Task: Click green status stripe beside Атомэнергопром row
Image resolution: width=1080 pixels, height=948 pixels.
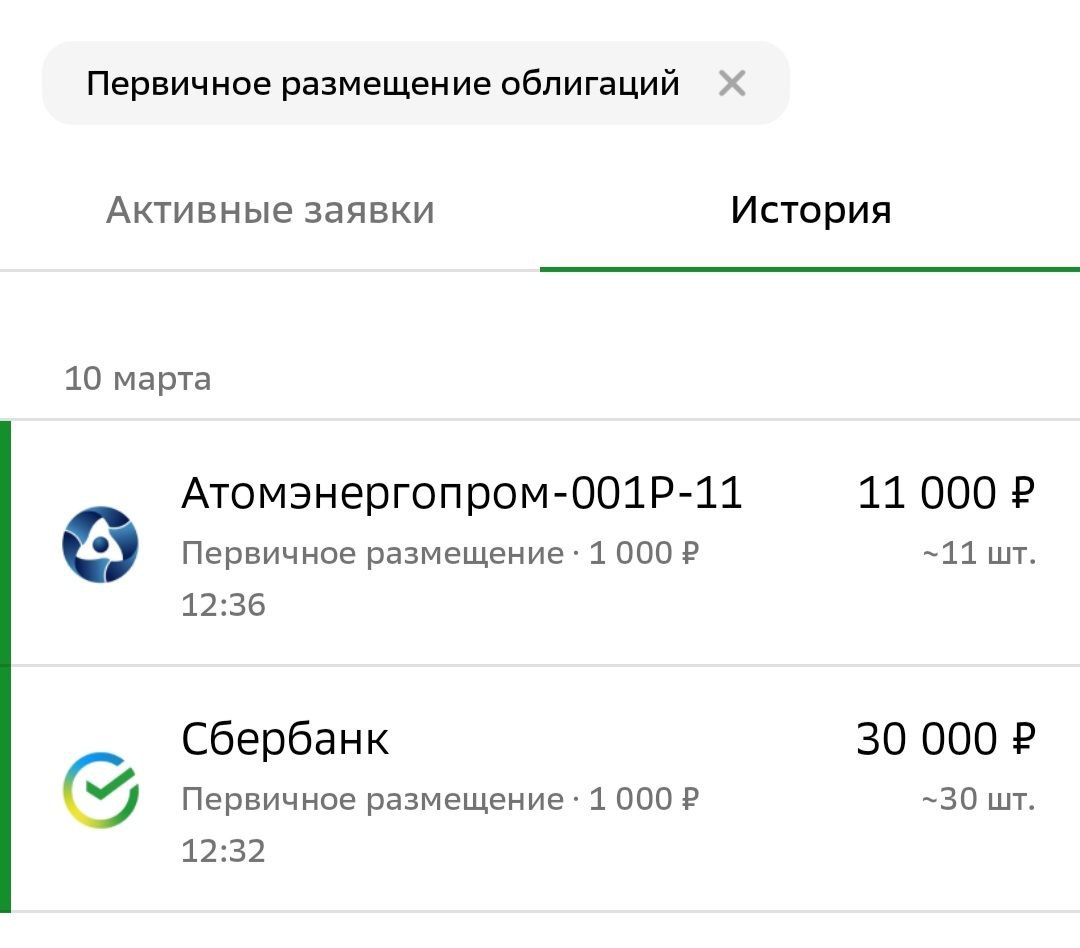Action: coord(5,543)
